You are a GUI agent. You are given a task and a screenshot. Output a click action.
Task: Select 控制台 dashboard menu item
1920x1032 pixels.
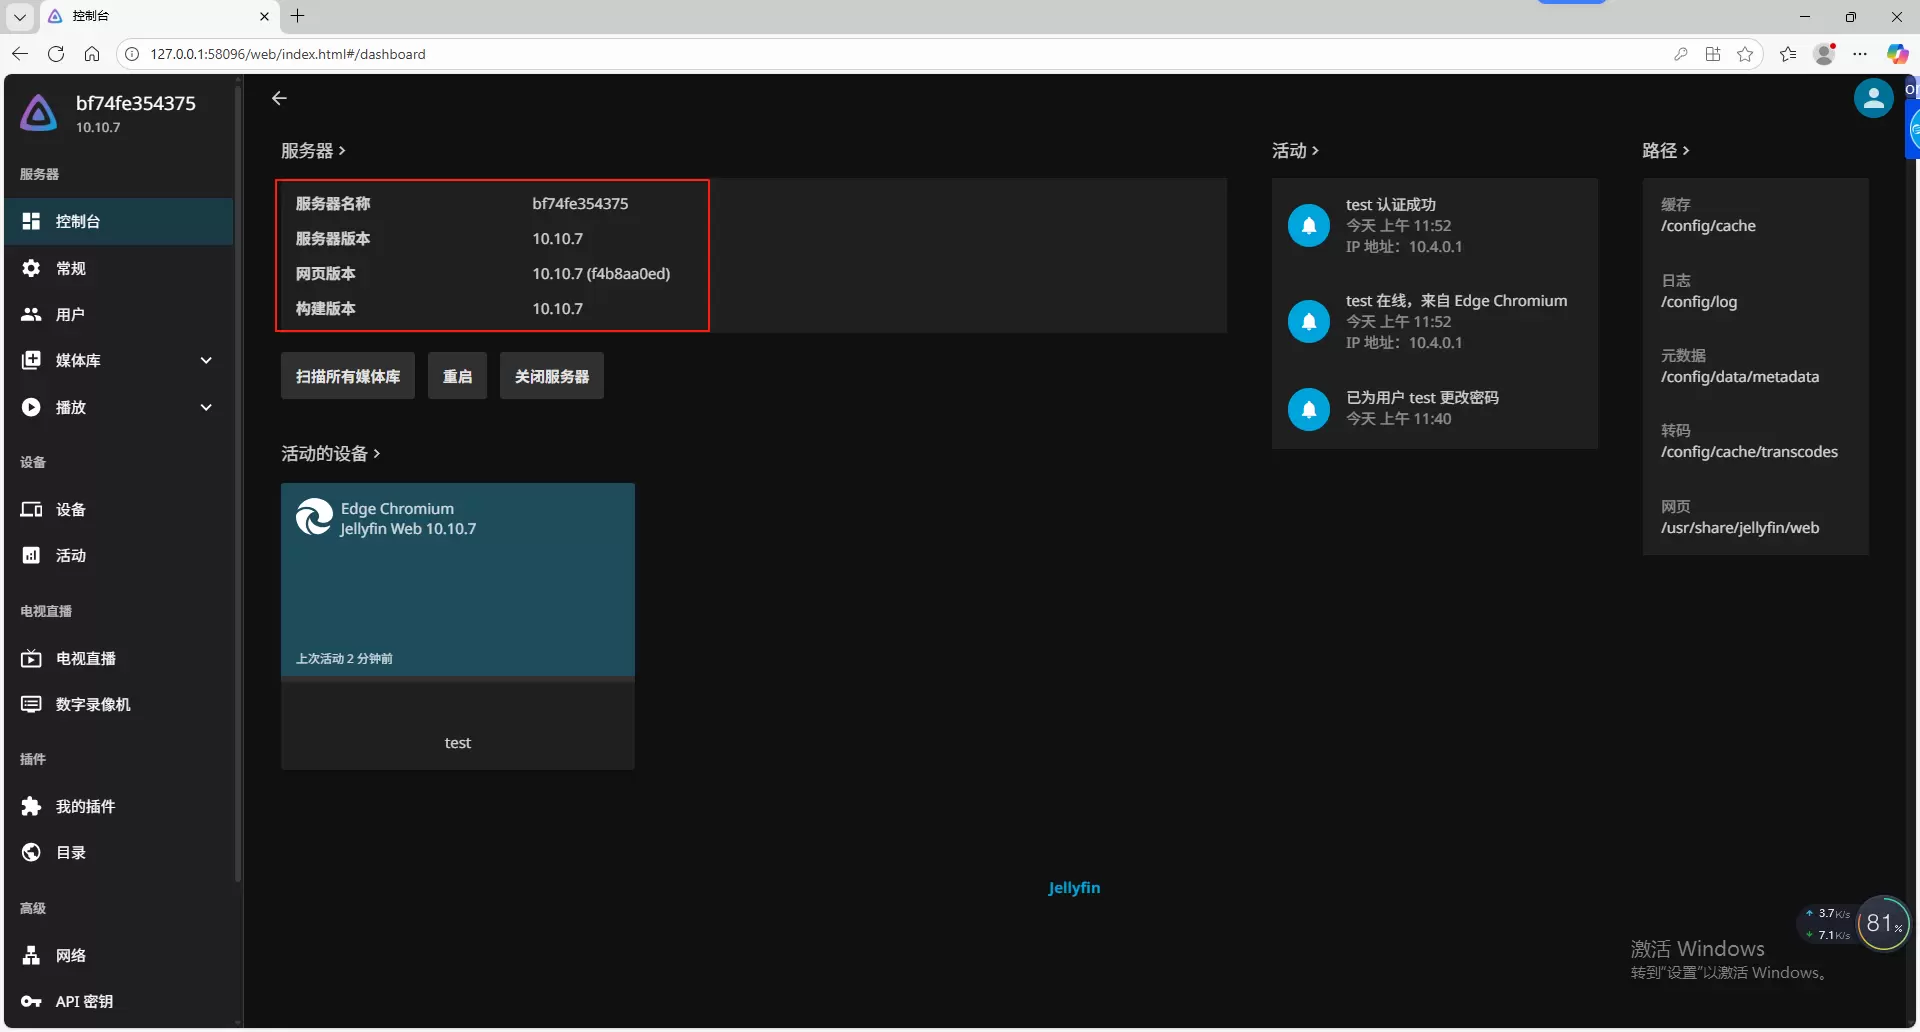(78, 221)
